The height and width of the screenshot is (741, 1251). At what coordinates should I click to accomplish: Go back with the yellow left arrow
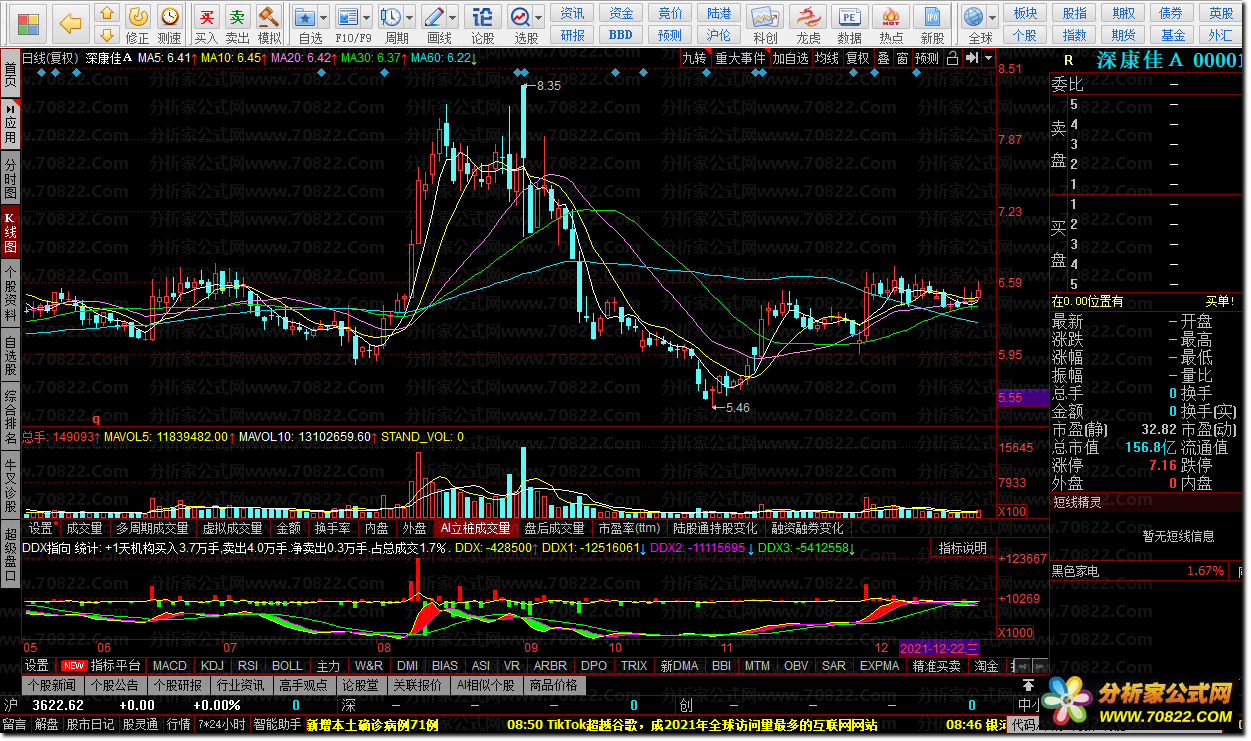click(70, 22)
